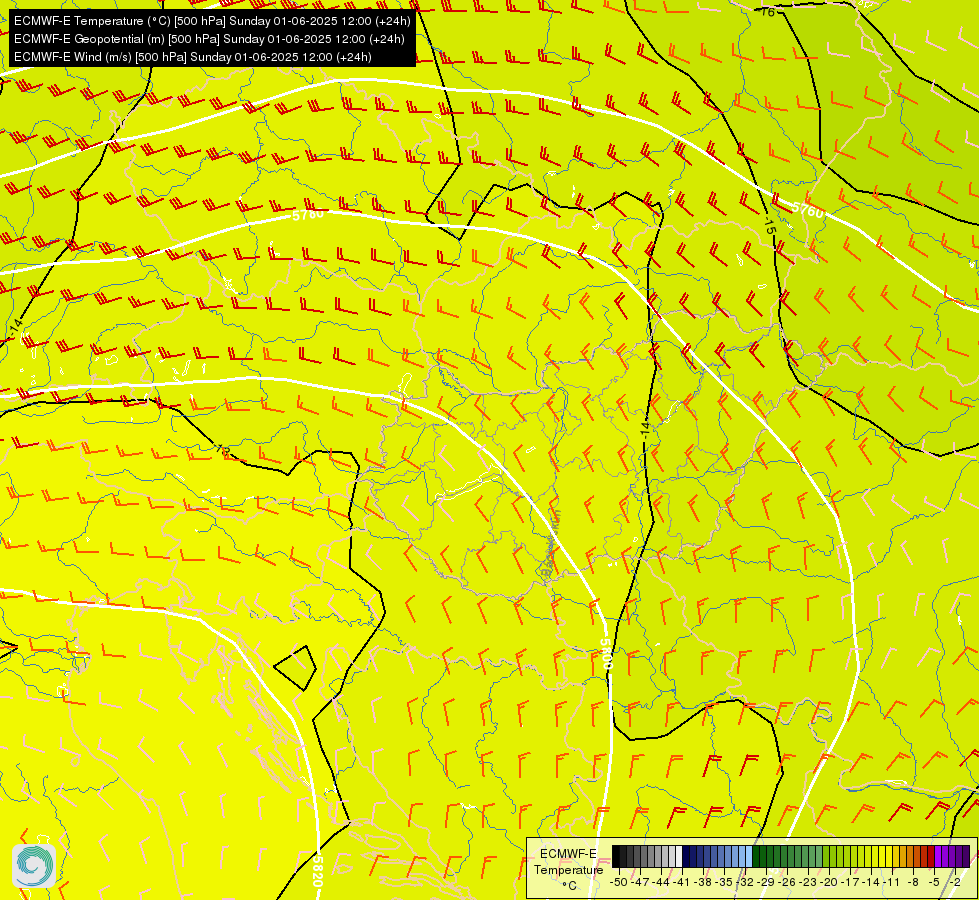Click legend scale value -50
Image resolution: width=979 pixels, height=900 pixels.
click(619, 882)
